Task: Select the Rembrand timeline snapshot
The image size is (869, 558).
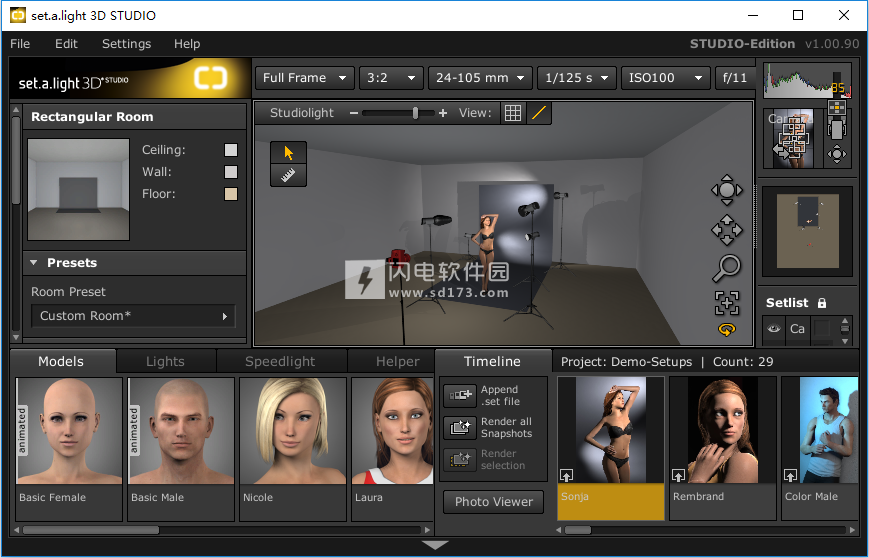Action: (x=723, y=448)
